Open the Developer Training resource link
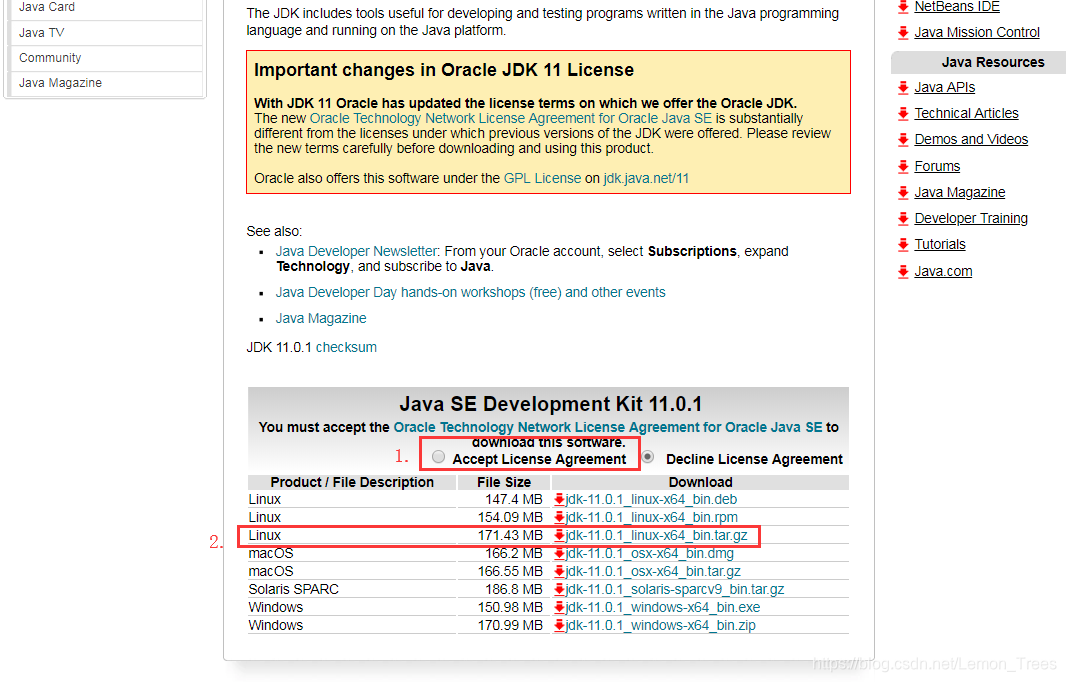Viewport: 1066px width, 682px height. [972, 219]
